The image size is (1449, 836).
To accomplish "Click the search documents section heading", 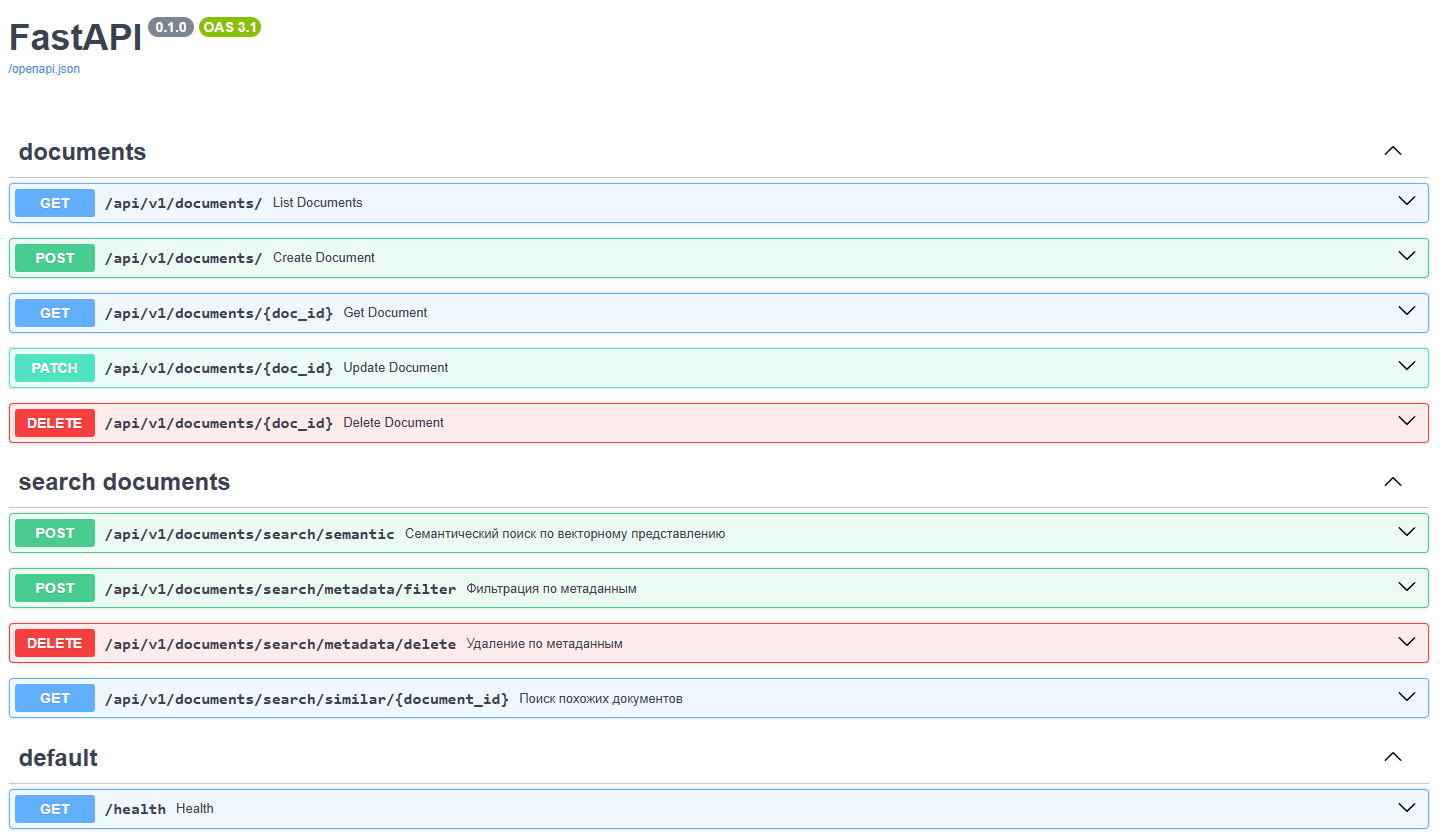I will click(x=124, y=482).
